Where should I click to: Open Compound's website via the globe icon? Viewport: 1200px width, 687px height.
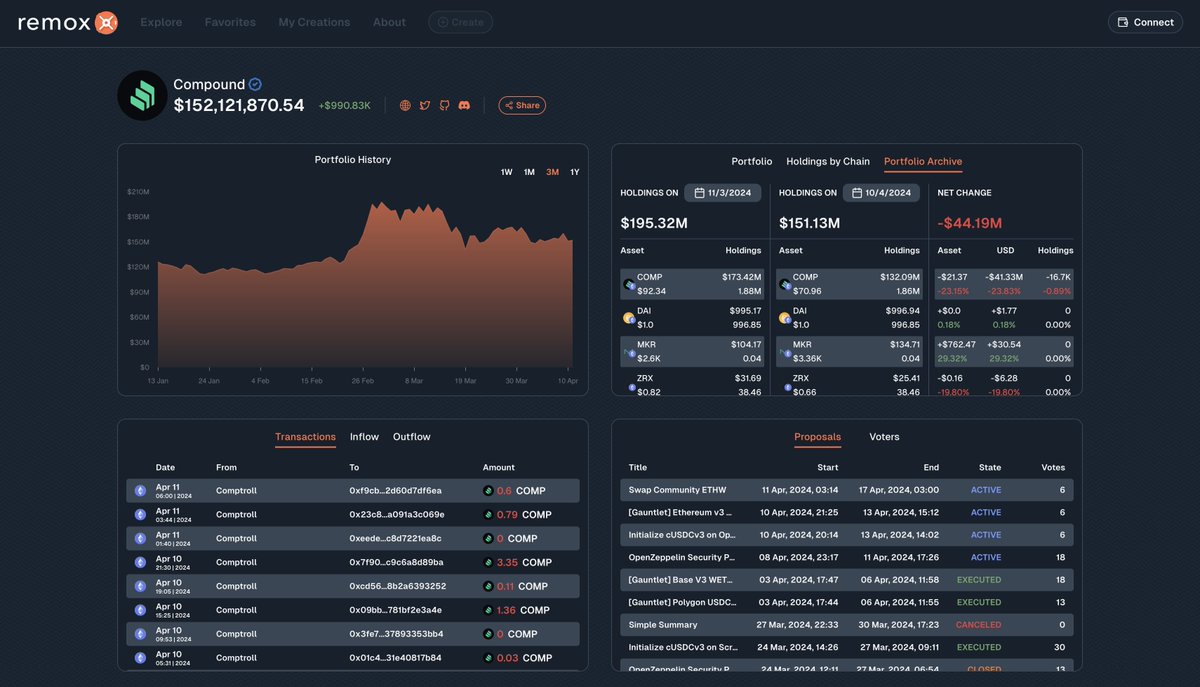click(404, 104)
